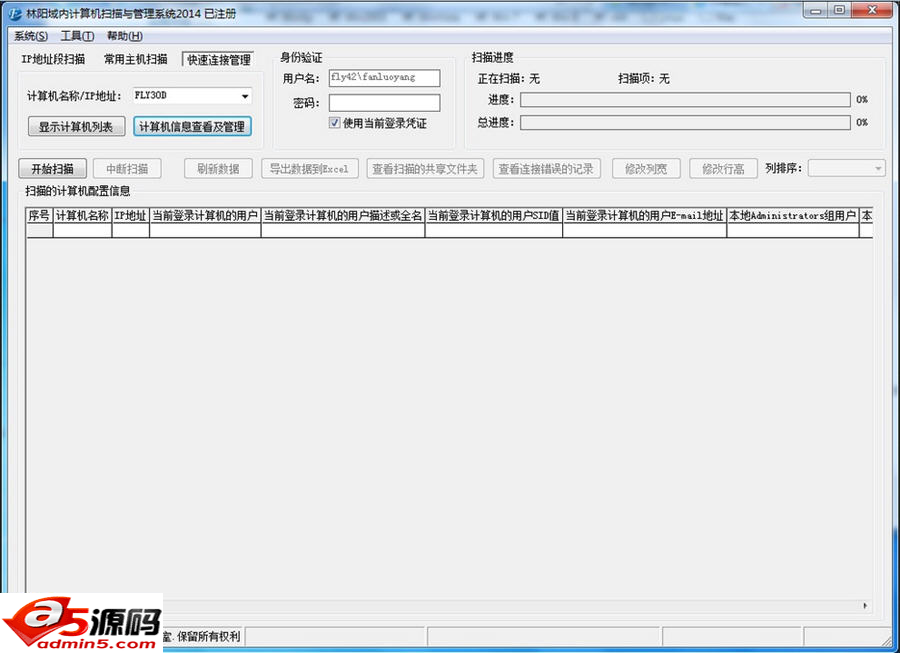Adjust row height using 修改行高

[x=722, y=168]
